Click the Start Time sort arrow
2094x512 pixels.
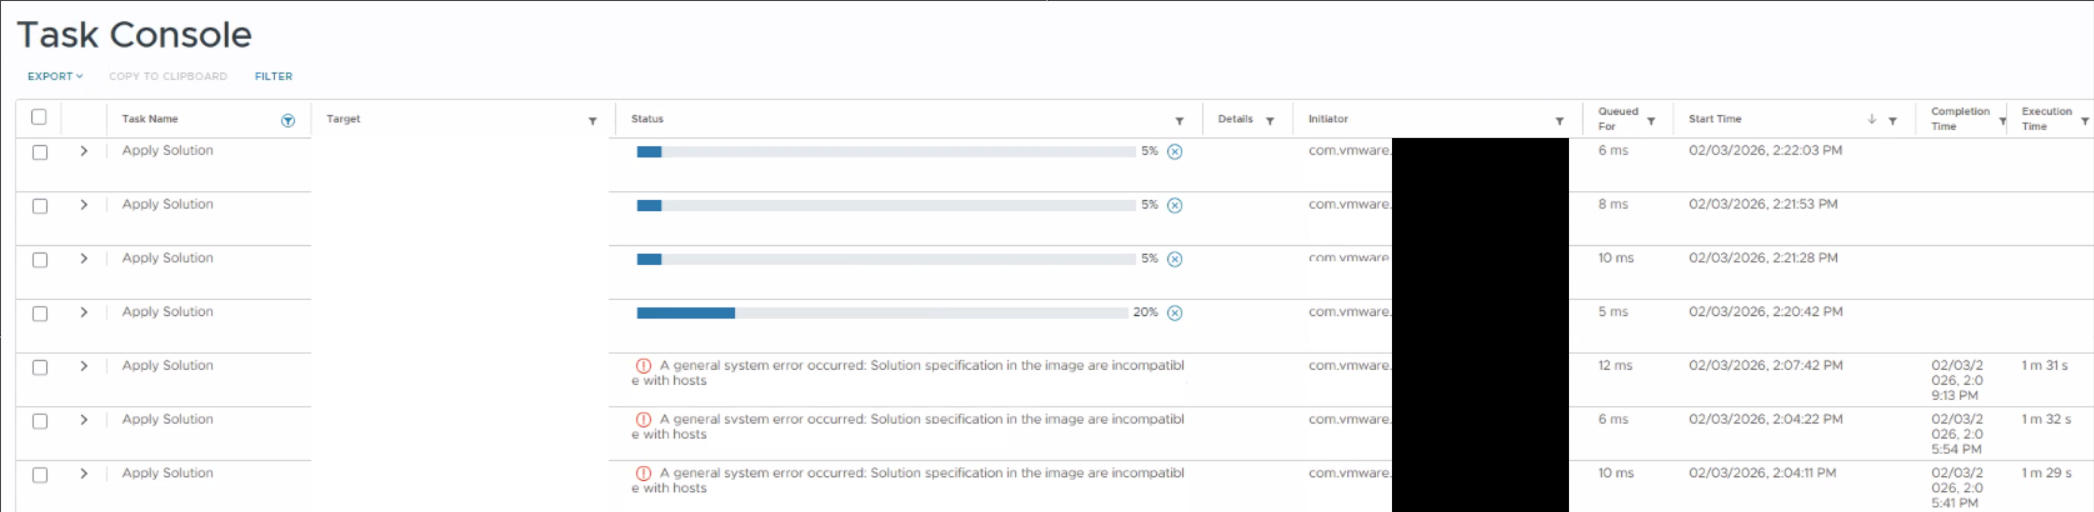[x=1871, y=119]
